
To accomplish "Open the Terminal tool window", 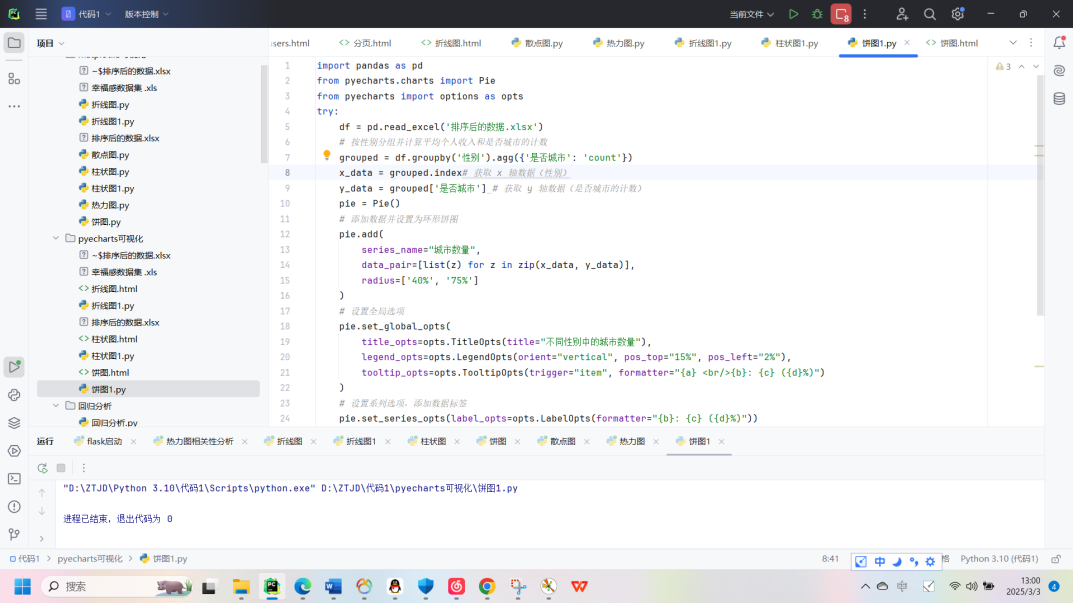I will (14, 478).
